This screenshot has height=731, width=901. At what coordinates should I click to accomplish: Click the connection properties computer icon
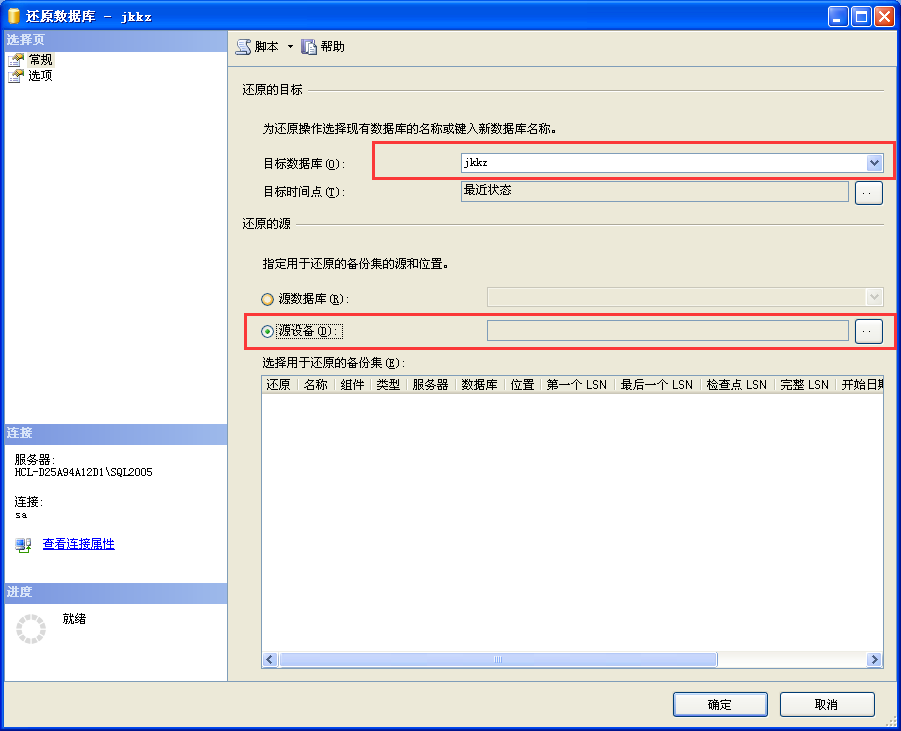pos(24,545)
